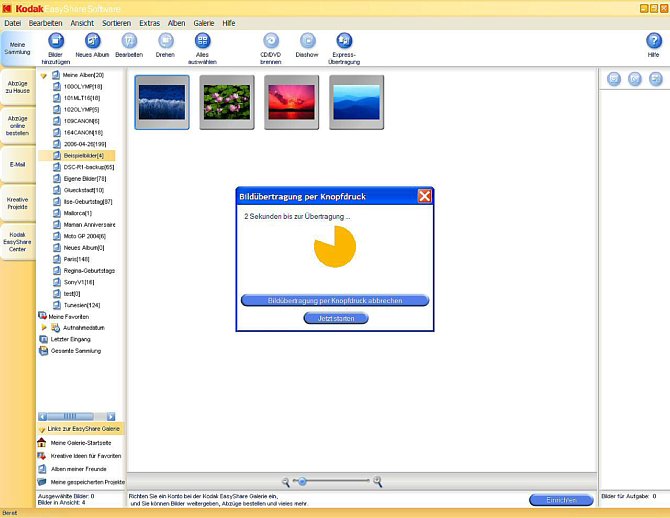Switch to Meine Sammlung tab
Image resolution: width=670 pixels, height=518 pixels.
tap(18, 48)
